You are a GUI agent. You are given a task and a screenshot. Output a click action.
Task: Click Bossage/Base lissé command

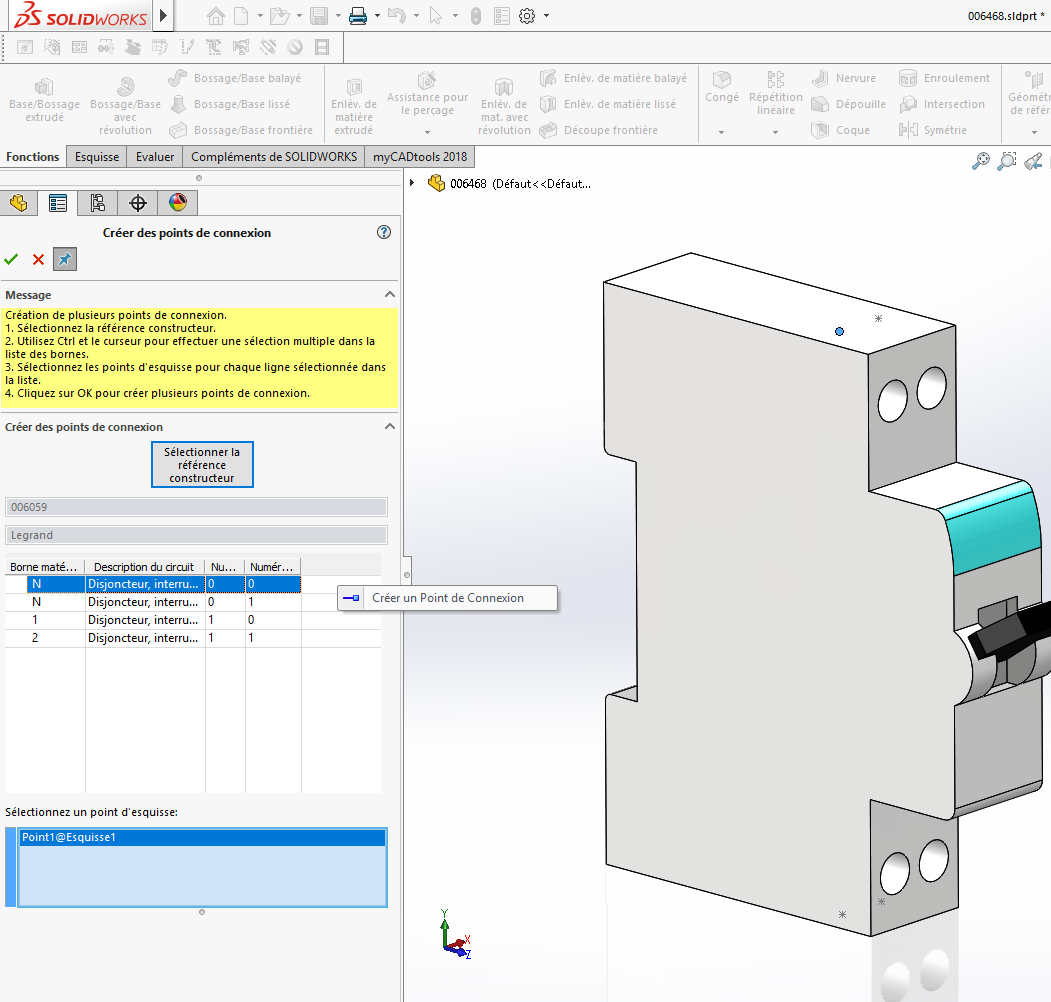point(230,104)
